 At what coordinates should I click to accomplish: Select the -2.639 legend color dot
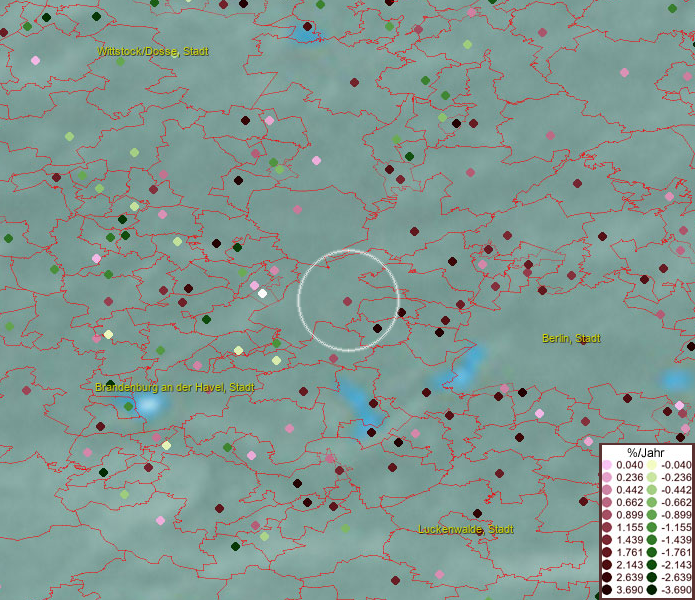coord(652,577)
